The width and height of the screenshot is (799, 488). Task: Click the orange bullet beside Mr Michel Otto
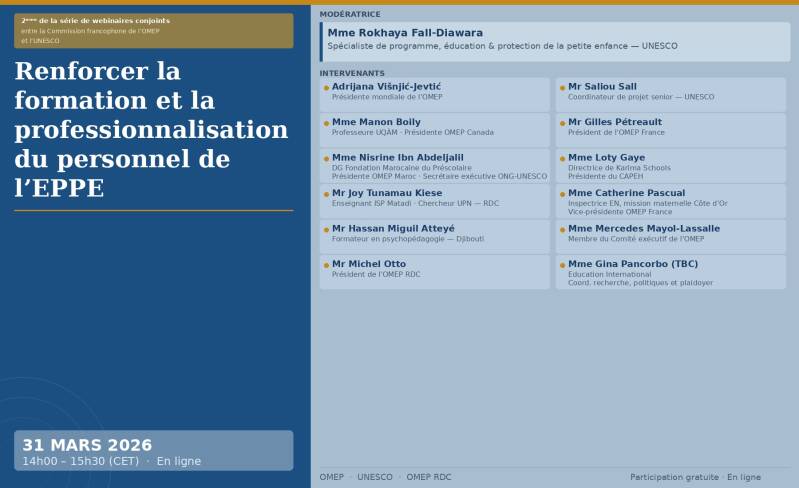[326, 265]
